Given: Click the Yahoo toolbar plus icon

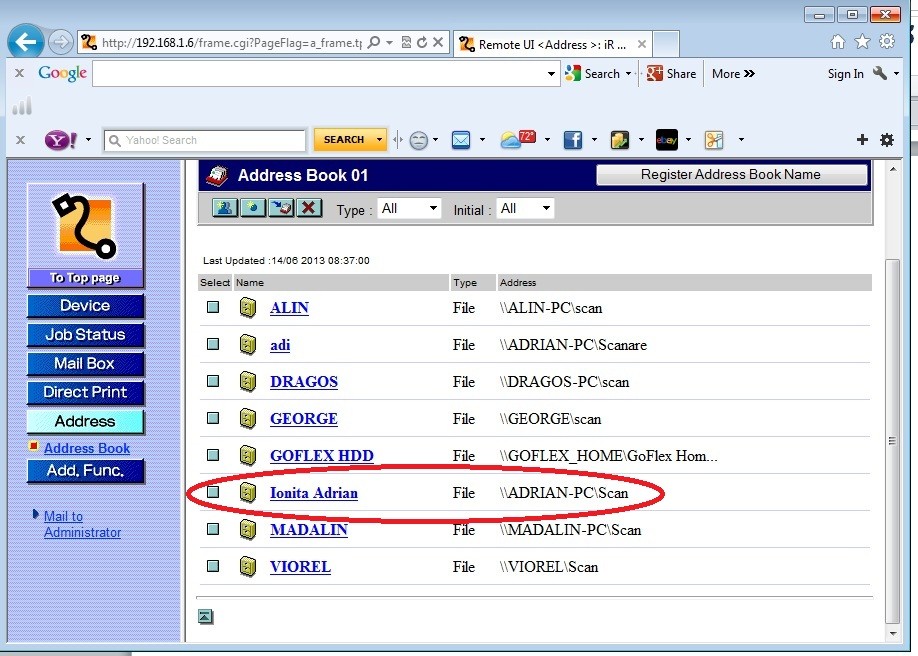Looking at the screenshot, I should (862, 139).
